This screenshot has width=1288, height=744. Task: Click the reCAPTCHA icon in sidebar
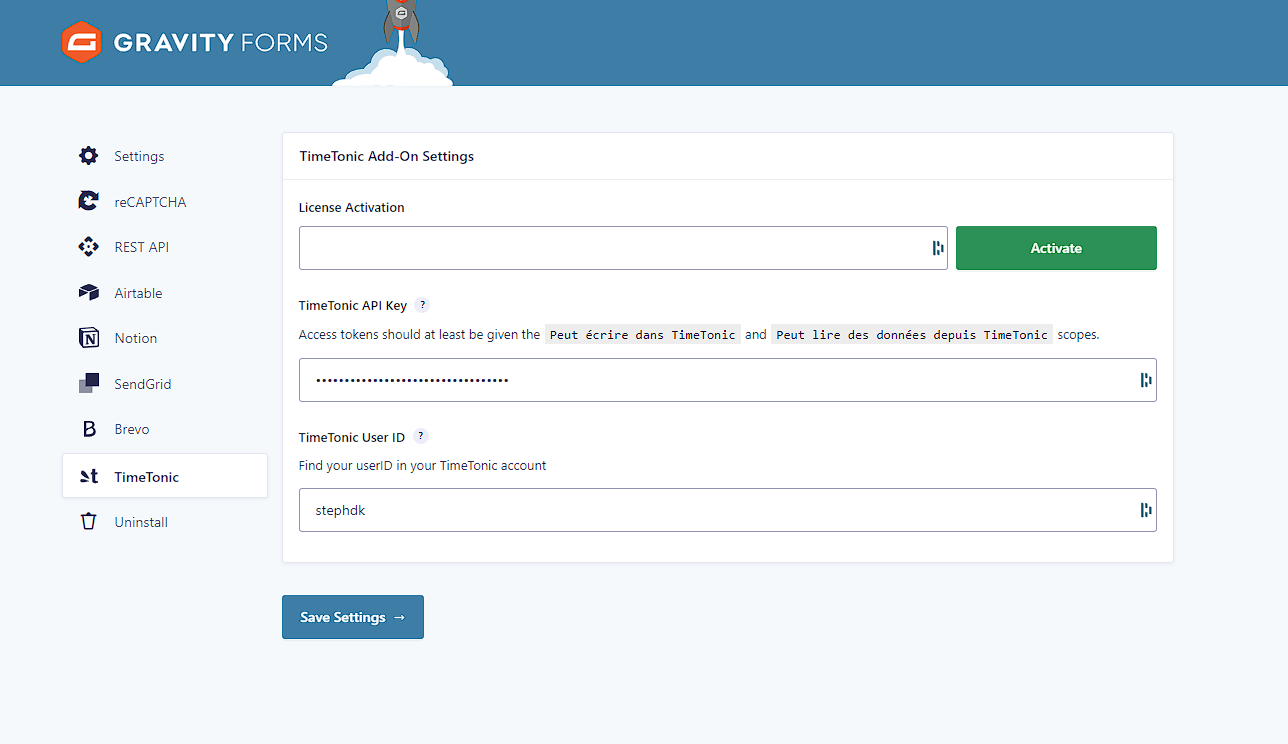pos(89,201)
